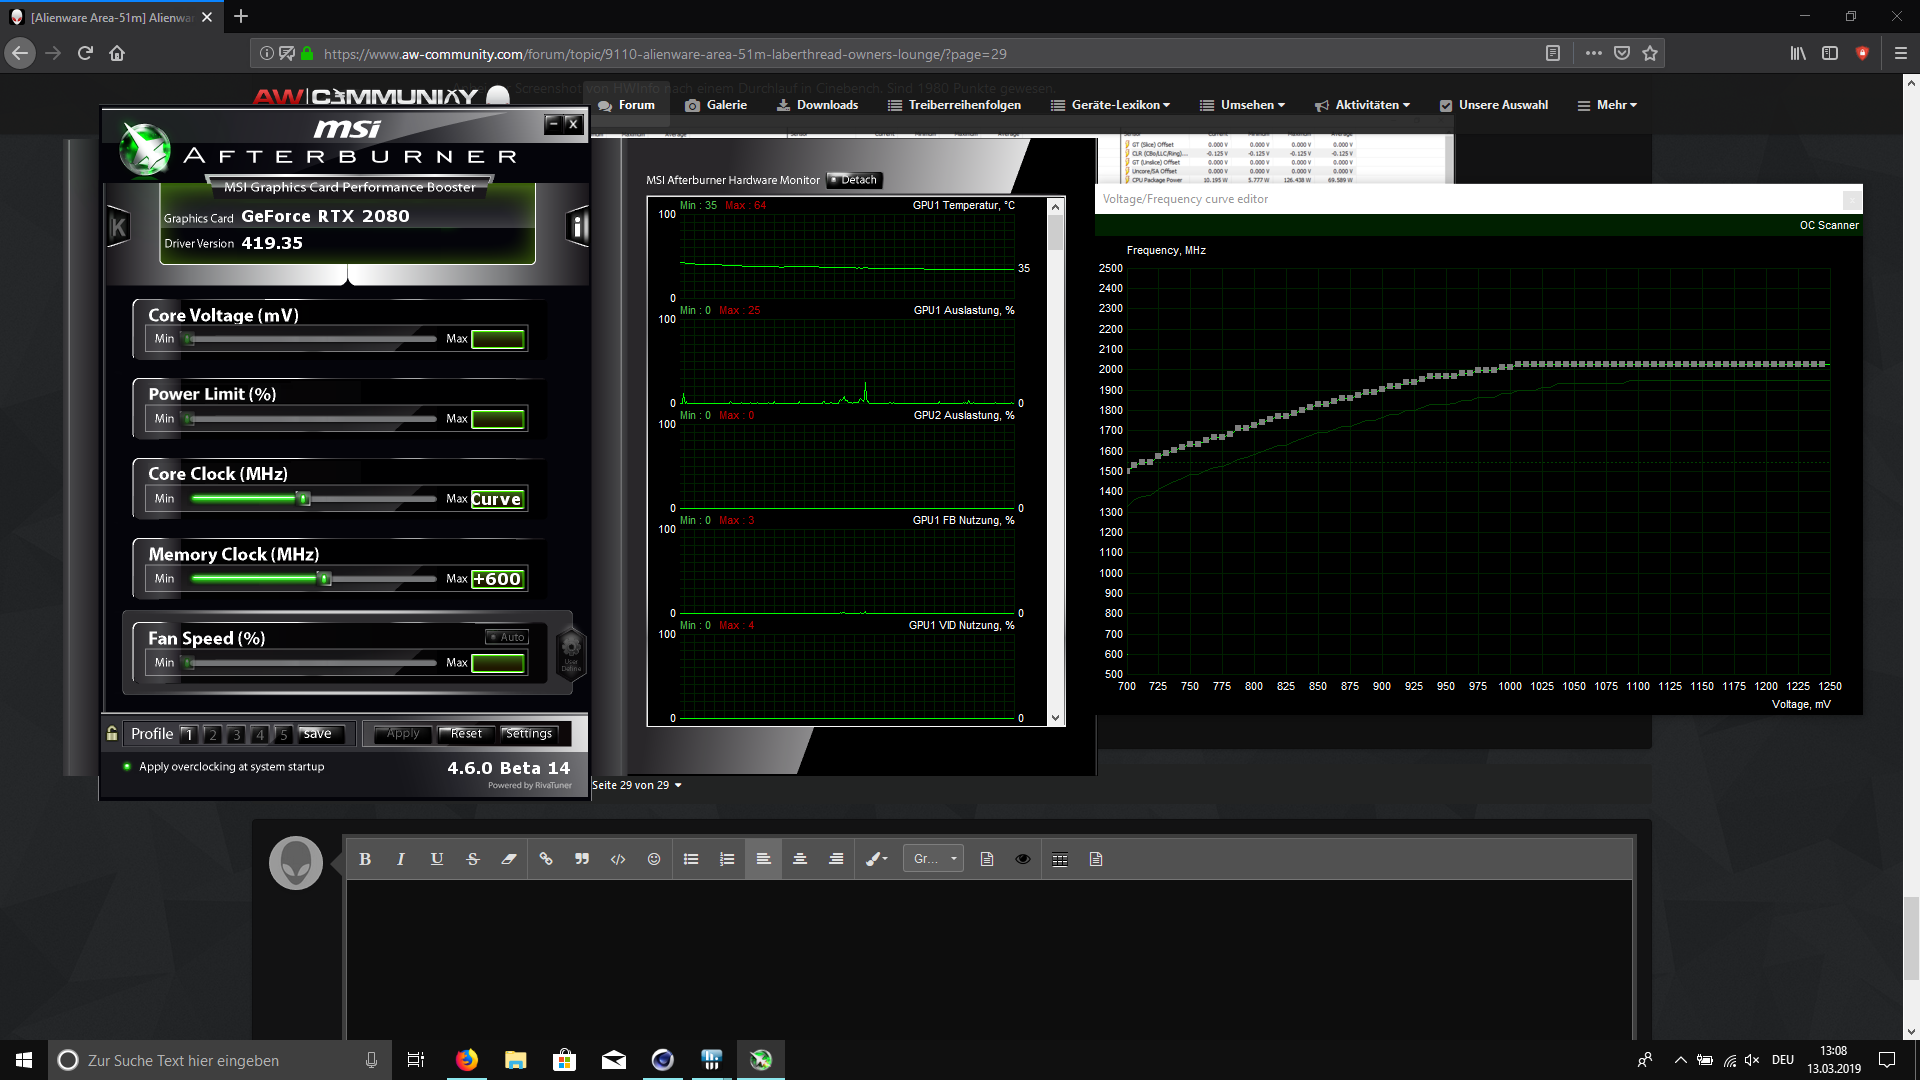1920x1080 pixels.
Task: Open the Seite 29 von 29 page dropdown
Action: (x=637, y=785)
